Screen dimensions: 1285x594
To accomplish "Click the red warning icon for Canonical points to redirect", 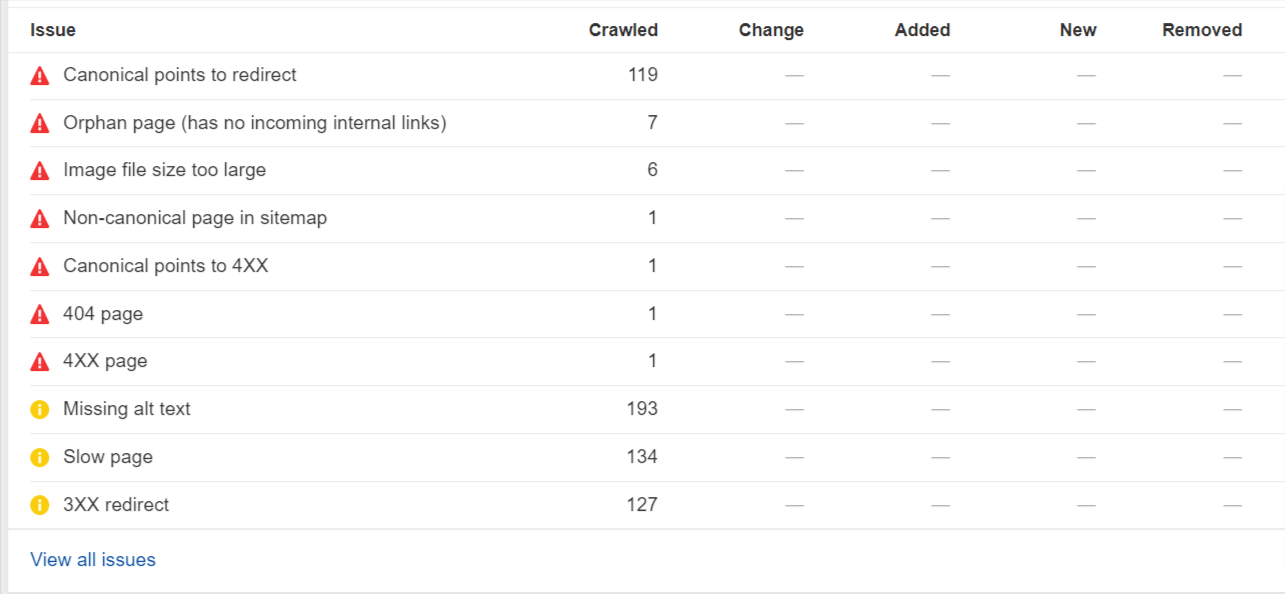I will pyautogui.click(x=40, y=76).
